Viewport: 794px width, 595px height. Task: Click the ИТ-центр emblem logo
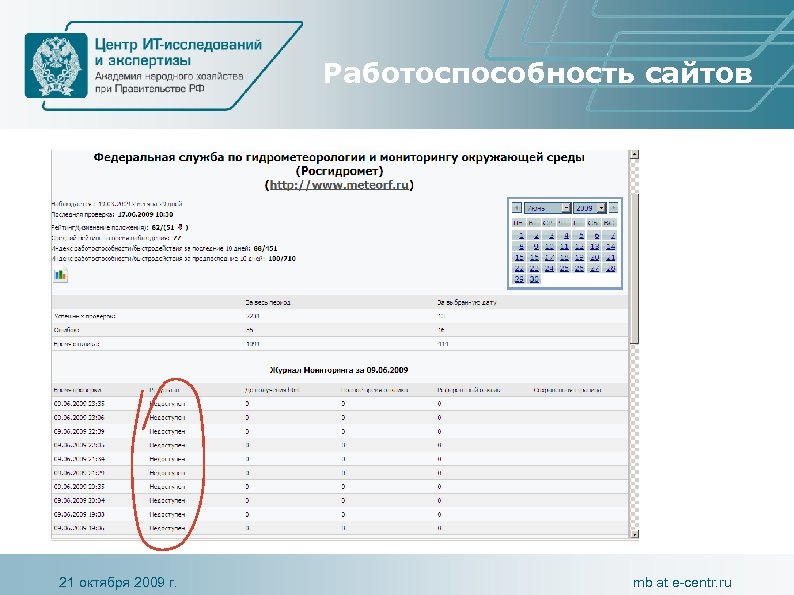click(56, 65)
